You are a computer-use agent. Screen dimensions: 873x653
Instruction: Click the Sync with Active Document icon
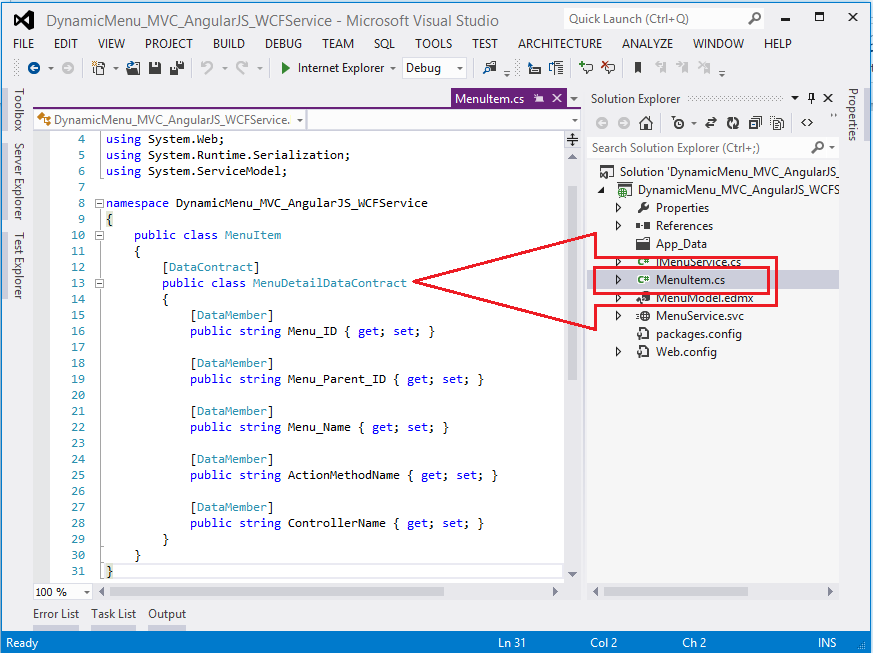tap(711, 123)
